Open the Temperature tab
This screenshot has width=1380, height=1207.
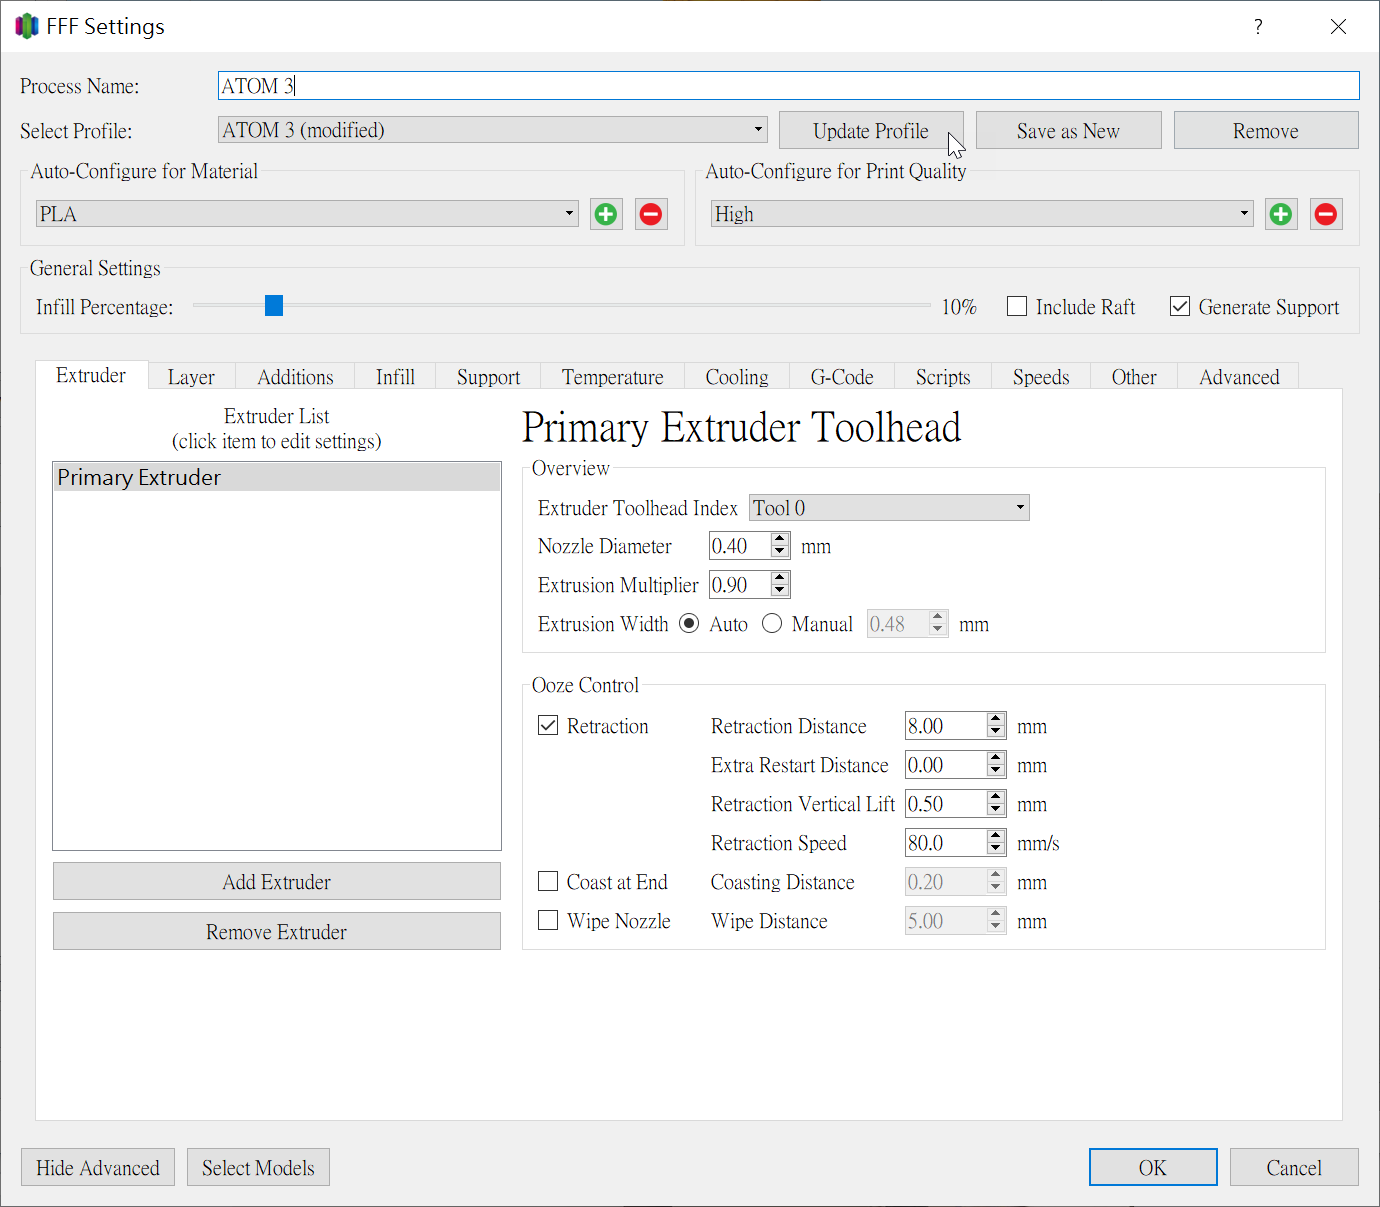tap(612, 377)
